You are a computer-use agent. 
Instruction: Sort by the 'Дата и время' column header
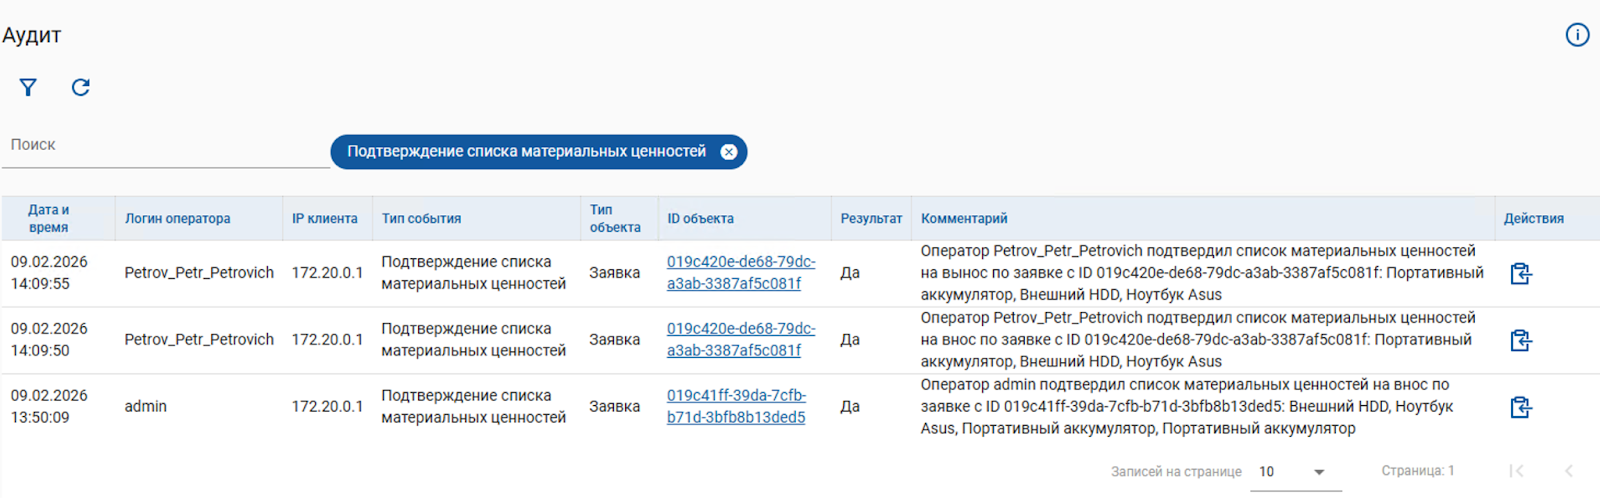[48, 218]
